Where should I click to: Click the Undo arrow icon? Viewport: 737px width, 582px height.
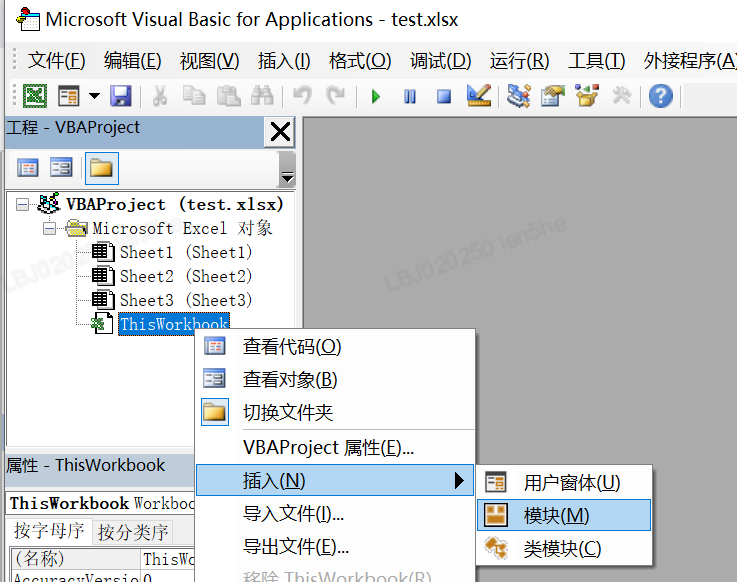pos(302,96)
